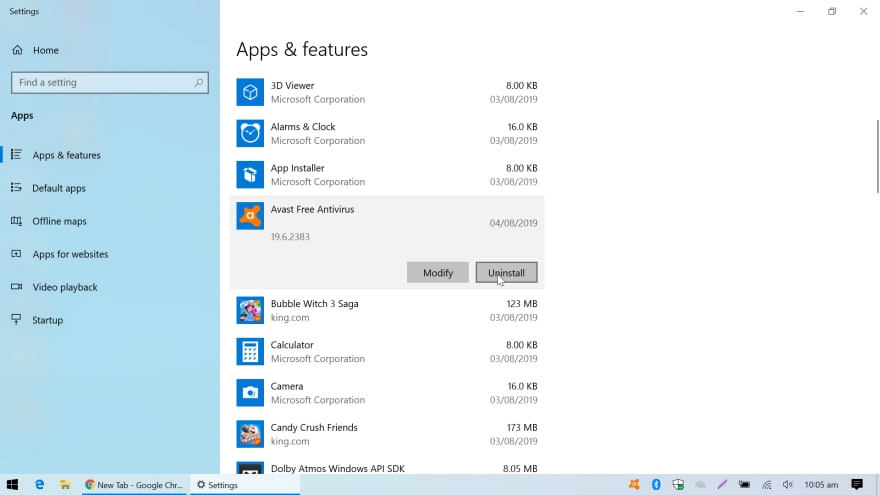Click the Bluetooth tray icon
The height and width of the screenshot is (495, 880).
656,484
